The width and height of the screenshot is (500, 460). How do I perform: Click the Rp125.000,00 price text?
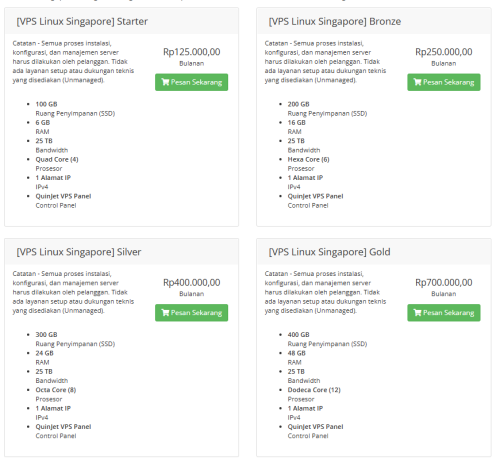click(192, 52)
